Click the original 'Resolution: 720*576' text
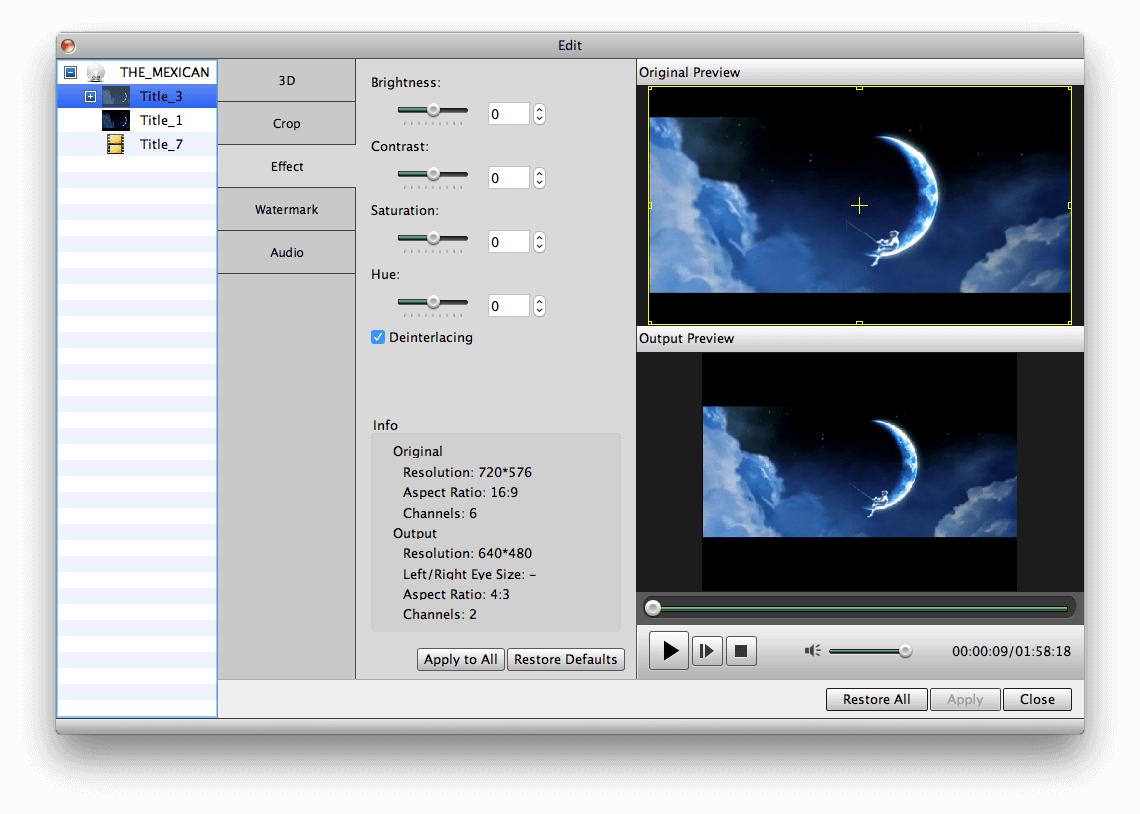Image resolution: width=1140 pixels, height=814 pixels. 467,472
